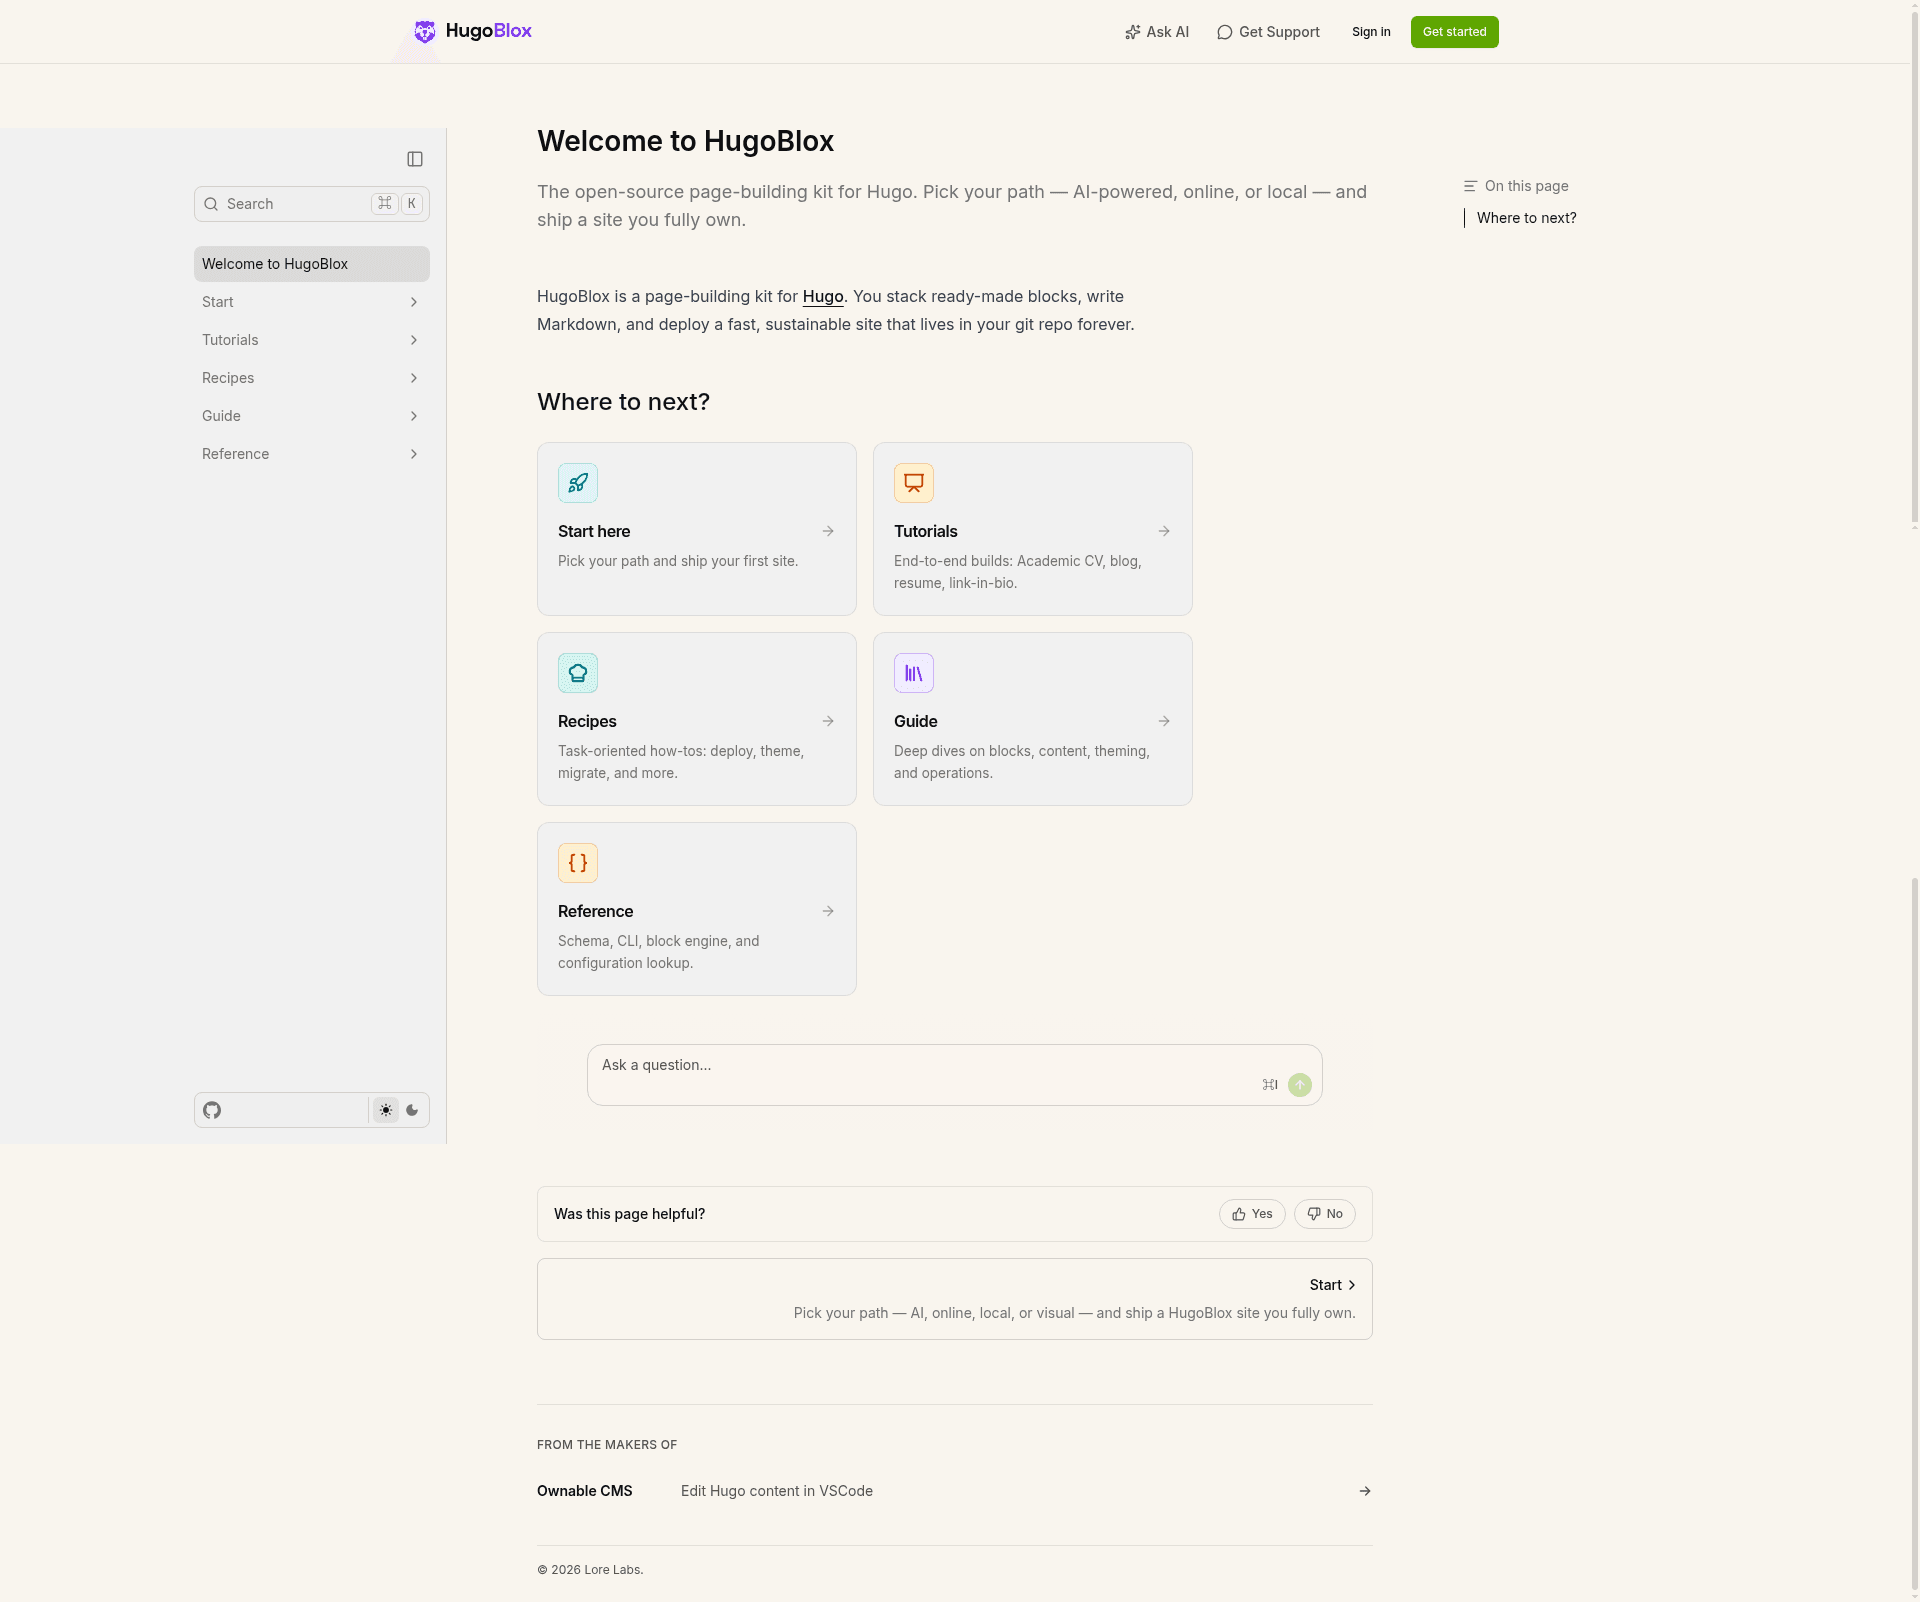Image resolution: width=1920 pixels, height=1602 pixels.
Task: Open the Tutorials card title
Action: (x=926, y=531)
